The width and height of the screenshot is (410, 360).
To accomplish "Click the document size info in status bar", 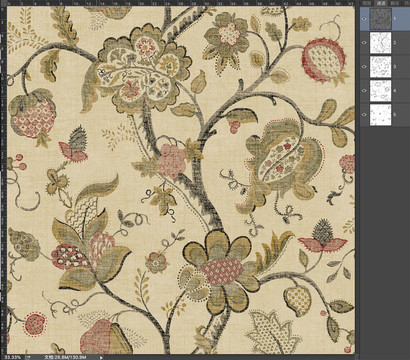I will [x=65, y=357].
